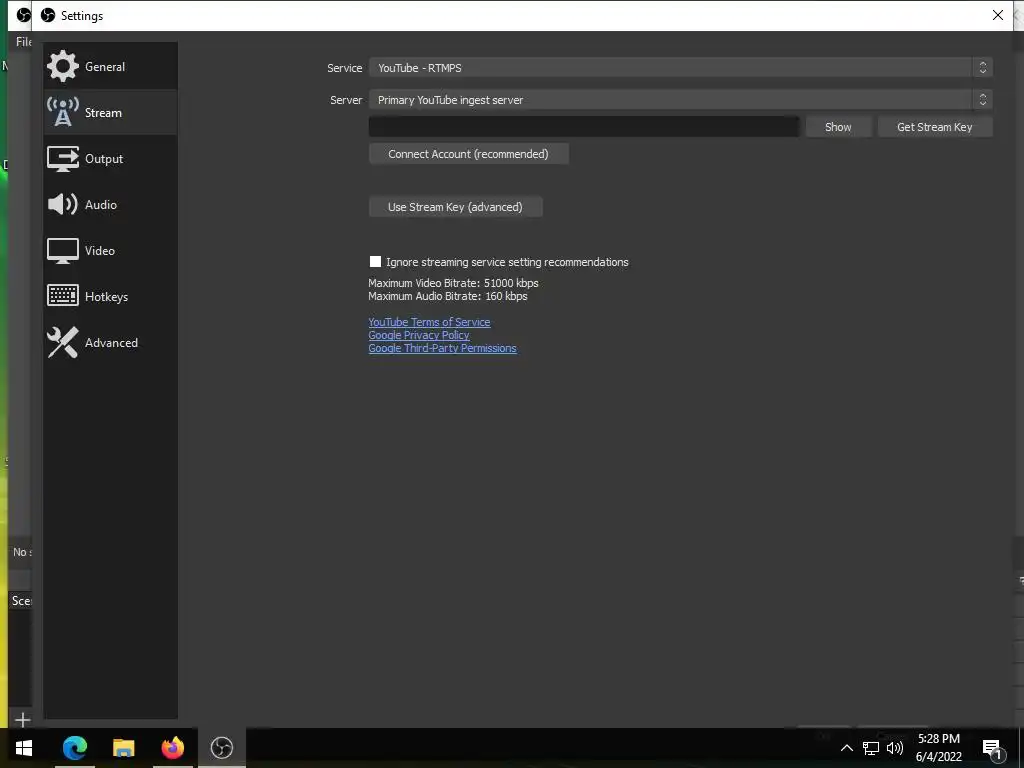Screen dimensions: 1024x768
Task: Open the Advanced tools icon
Action: pyautogui.click(x=63, y=342)
